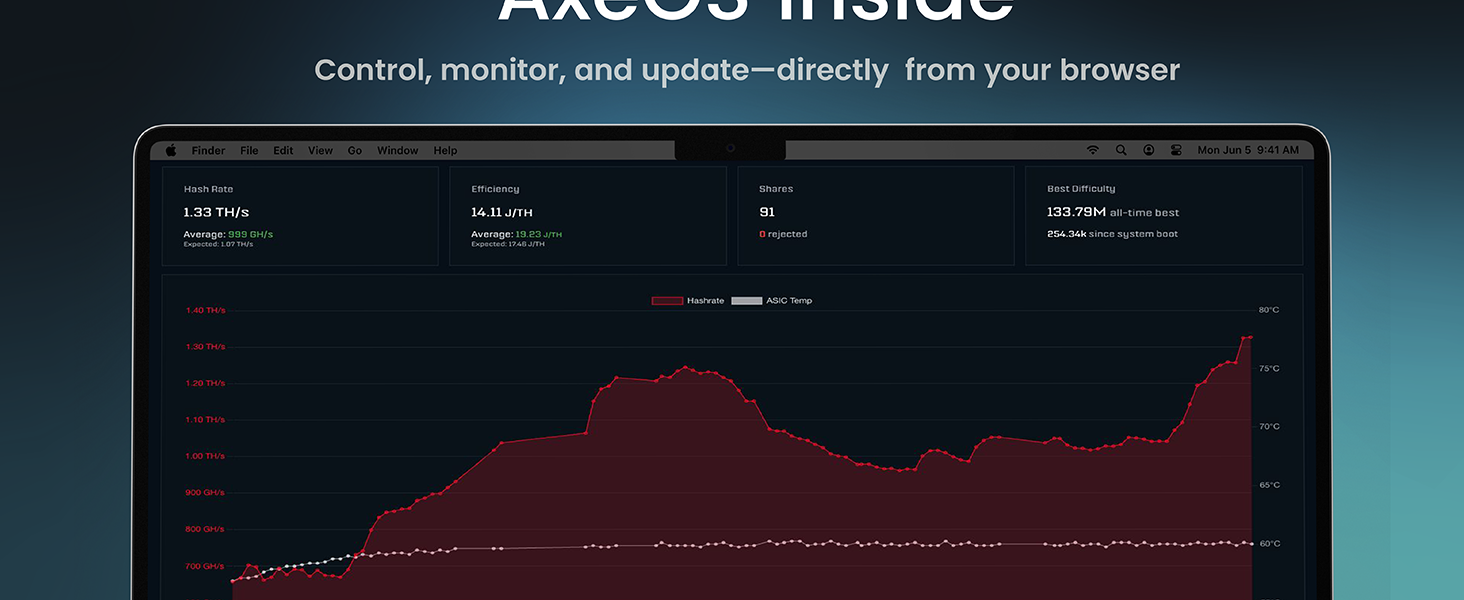Open the Finder menu
Viewport: 1464px width, 600px height.
pos(208,151)
